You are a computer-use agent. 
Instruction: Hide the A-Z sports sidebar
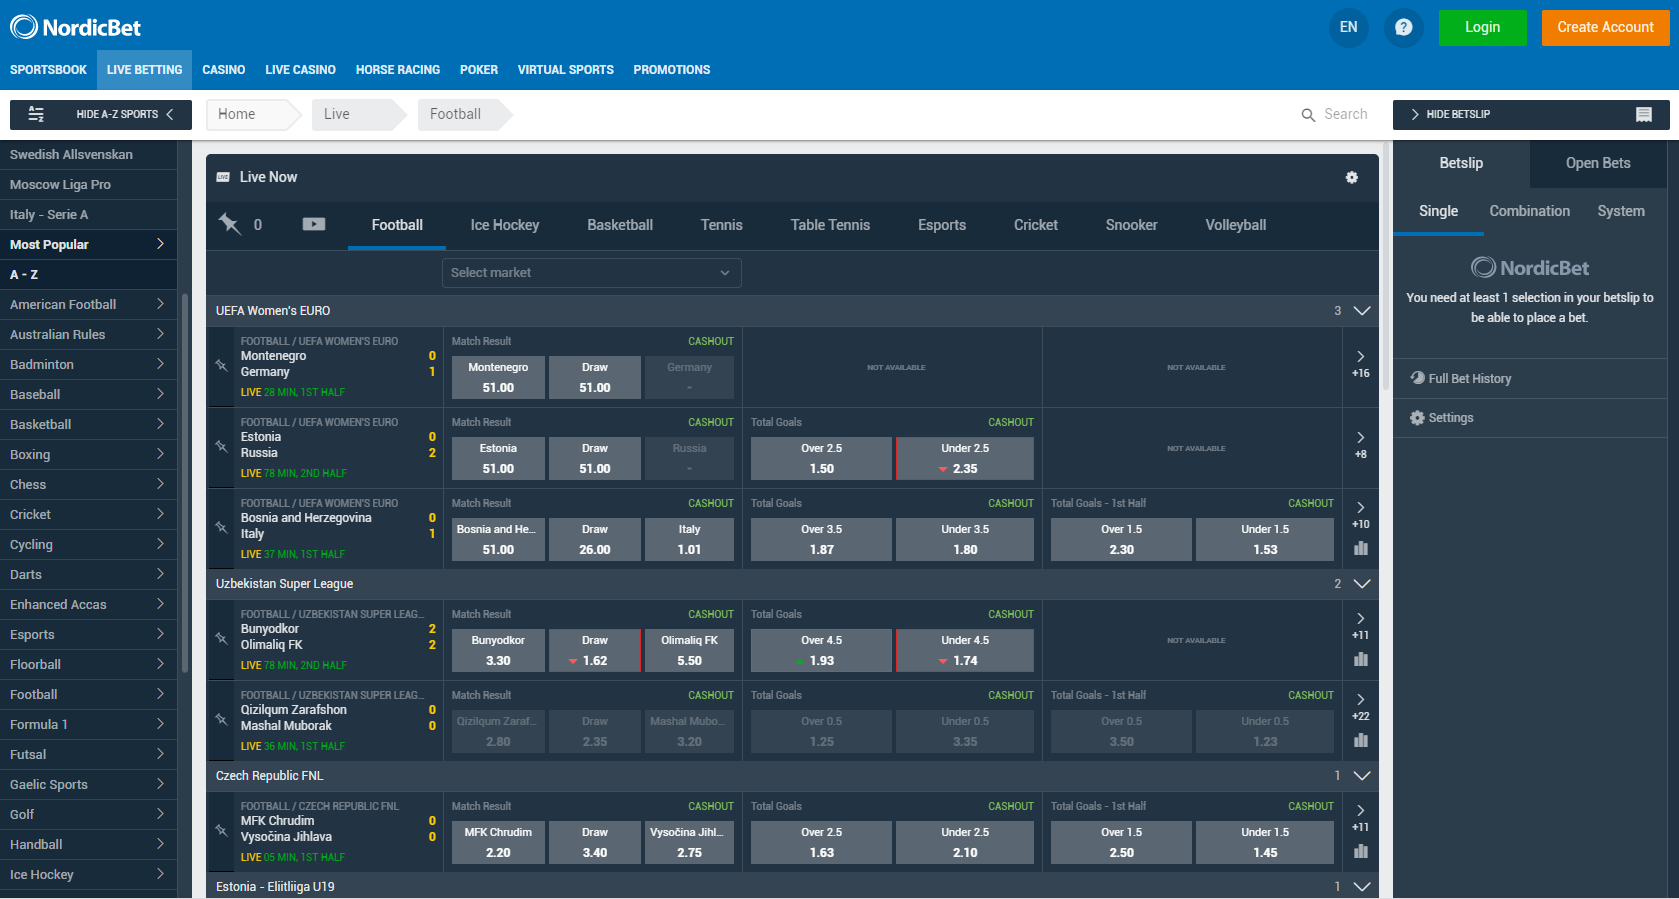coord(101,114)
